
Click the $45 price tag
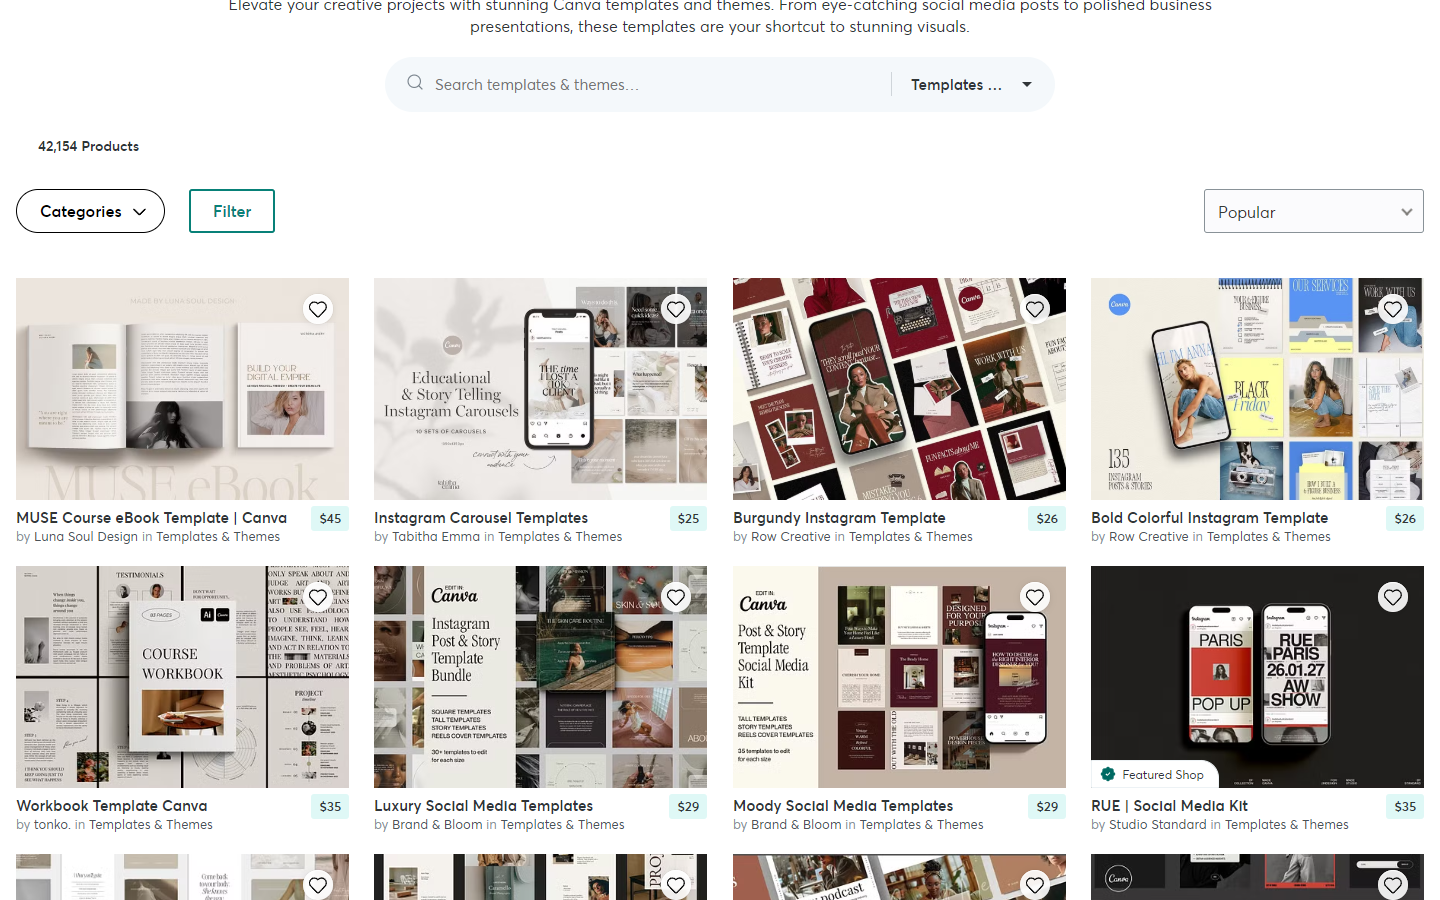tap(330, 518)
